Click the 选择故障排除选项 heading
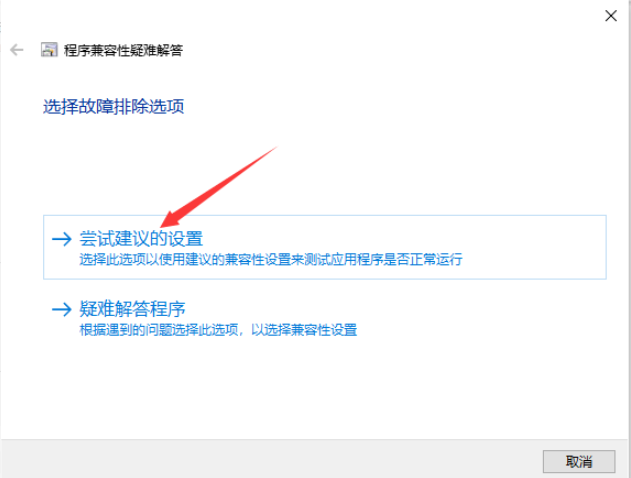 click(113, 107)
